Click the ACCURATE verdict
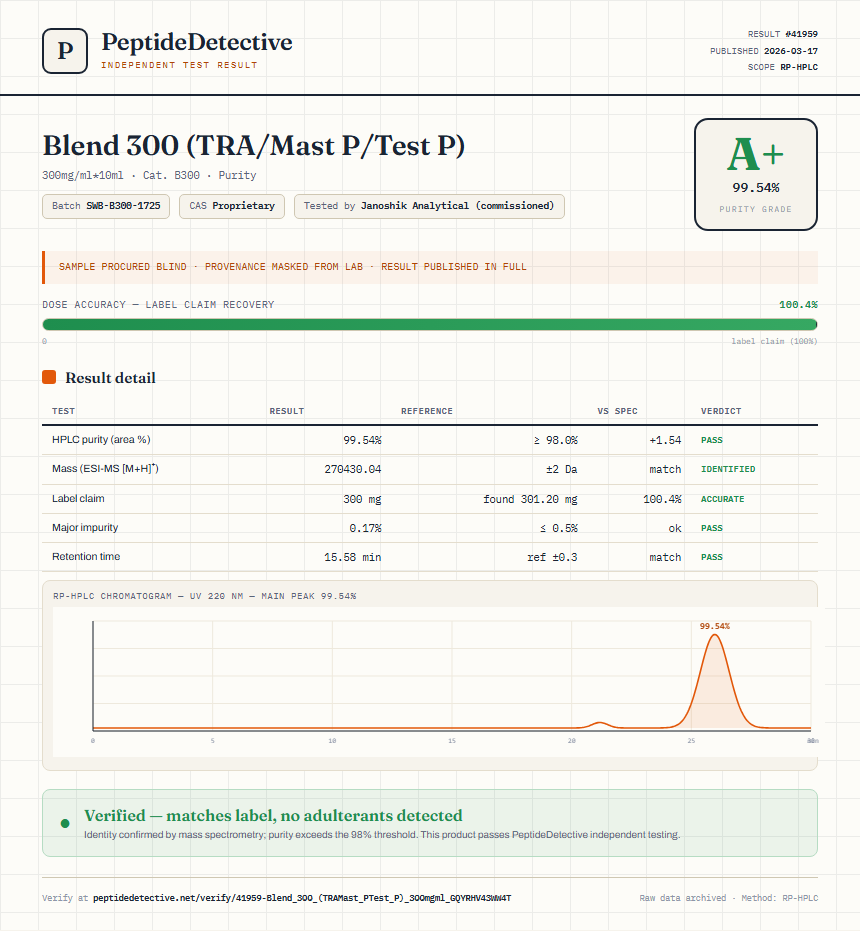This screenshot has width=860, height=931. (722, 499)
